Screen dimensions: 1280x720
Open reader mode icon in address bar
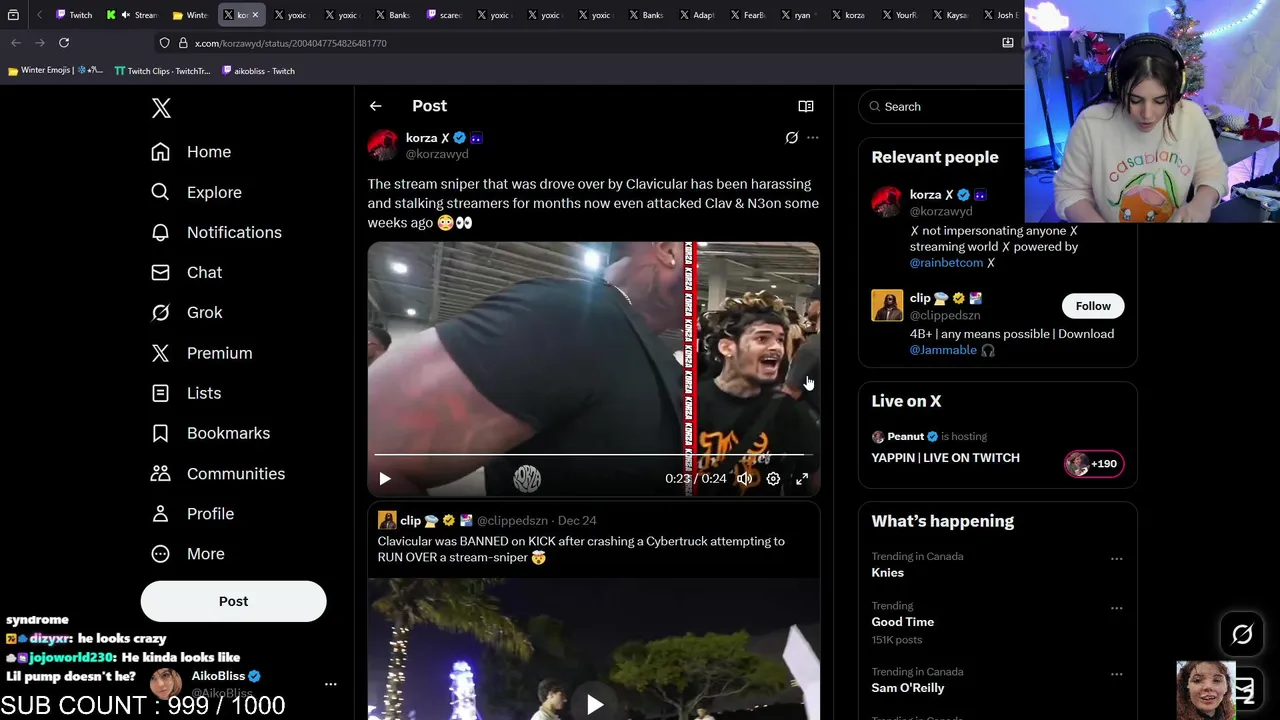(1008, 43)
